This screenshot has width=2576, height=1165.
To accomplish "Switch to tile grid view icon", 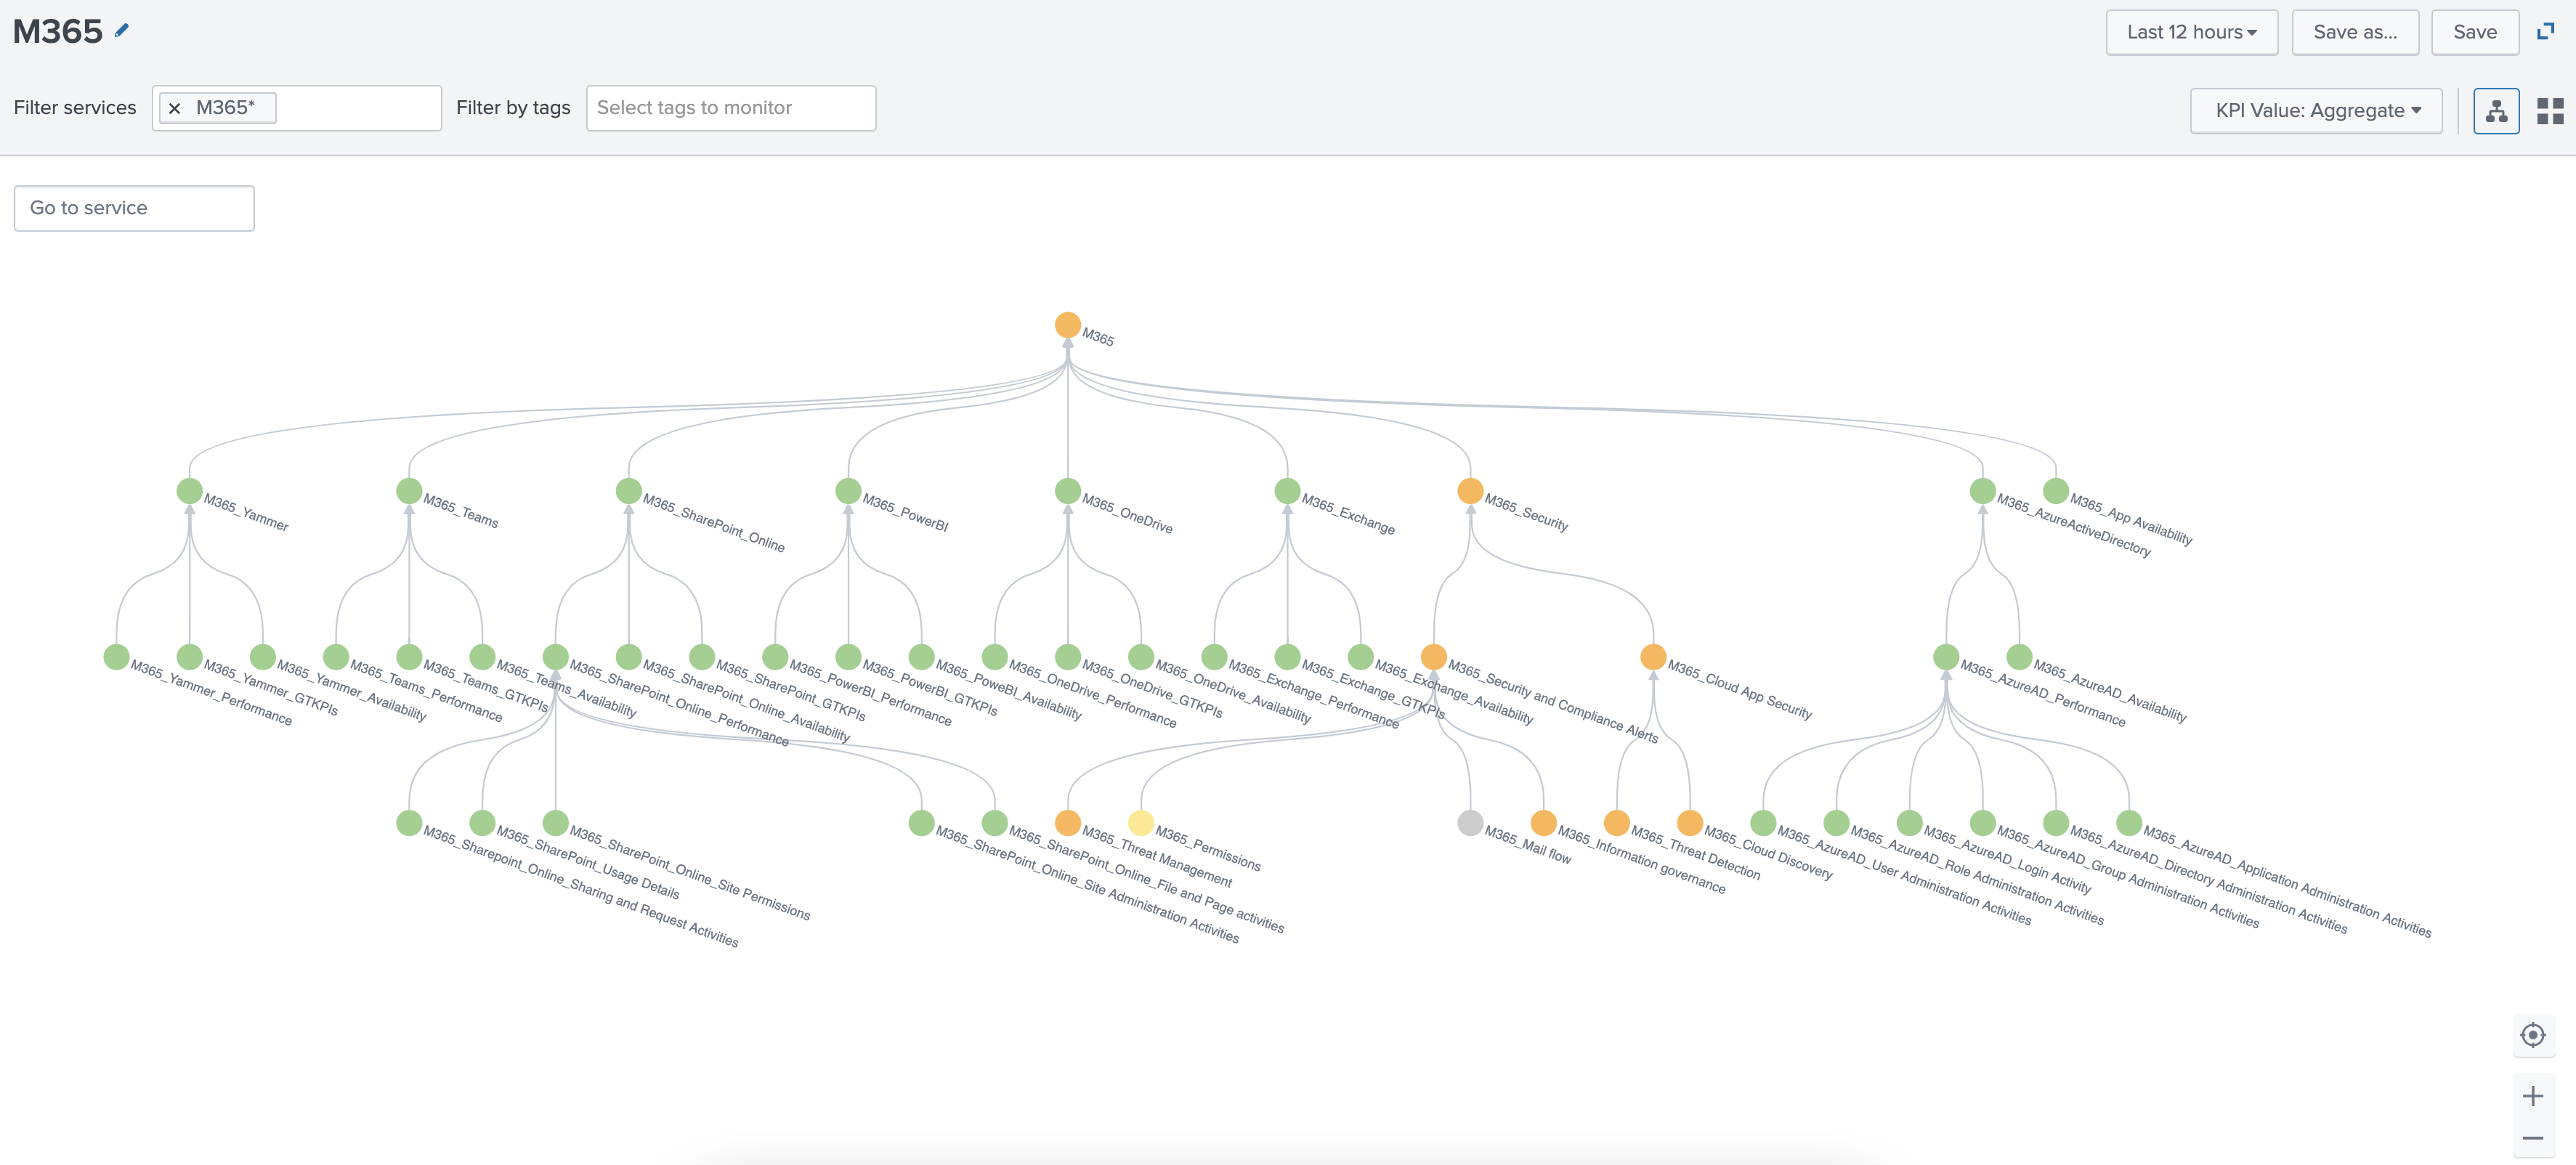I will click(2550, 110).
